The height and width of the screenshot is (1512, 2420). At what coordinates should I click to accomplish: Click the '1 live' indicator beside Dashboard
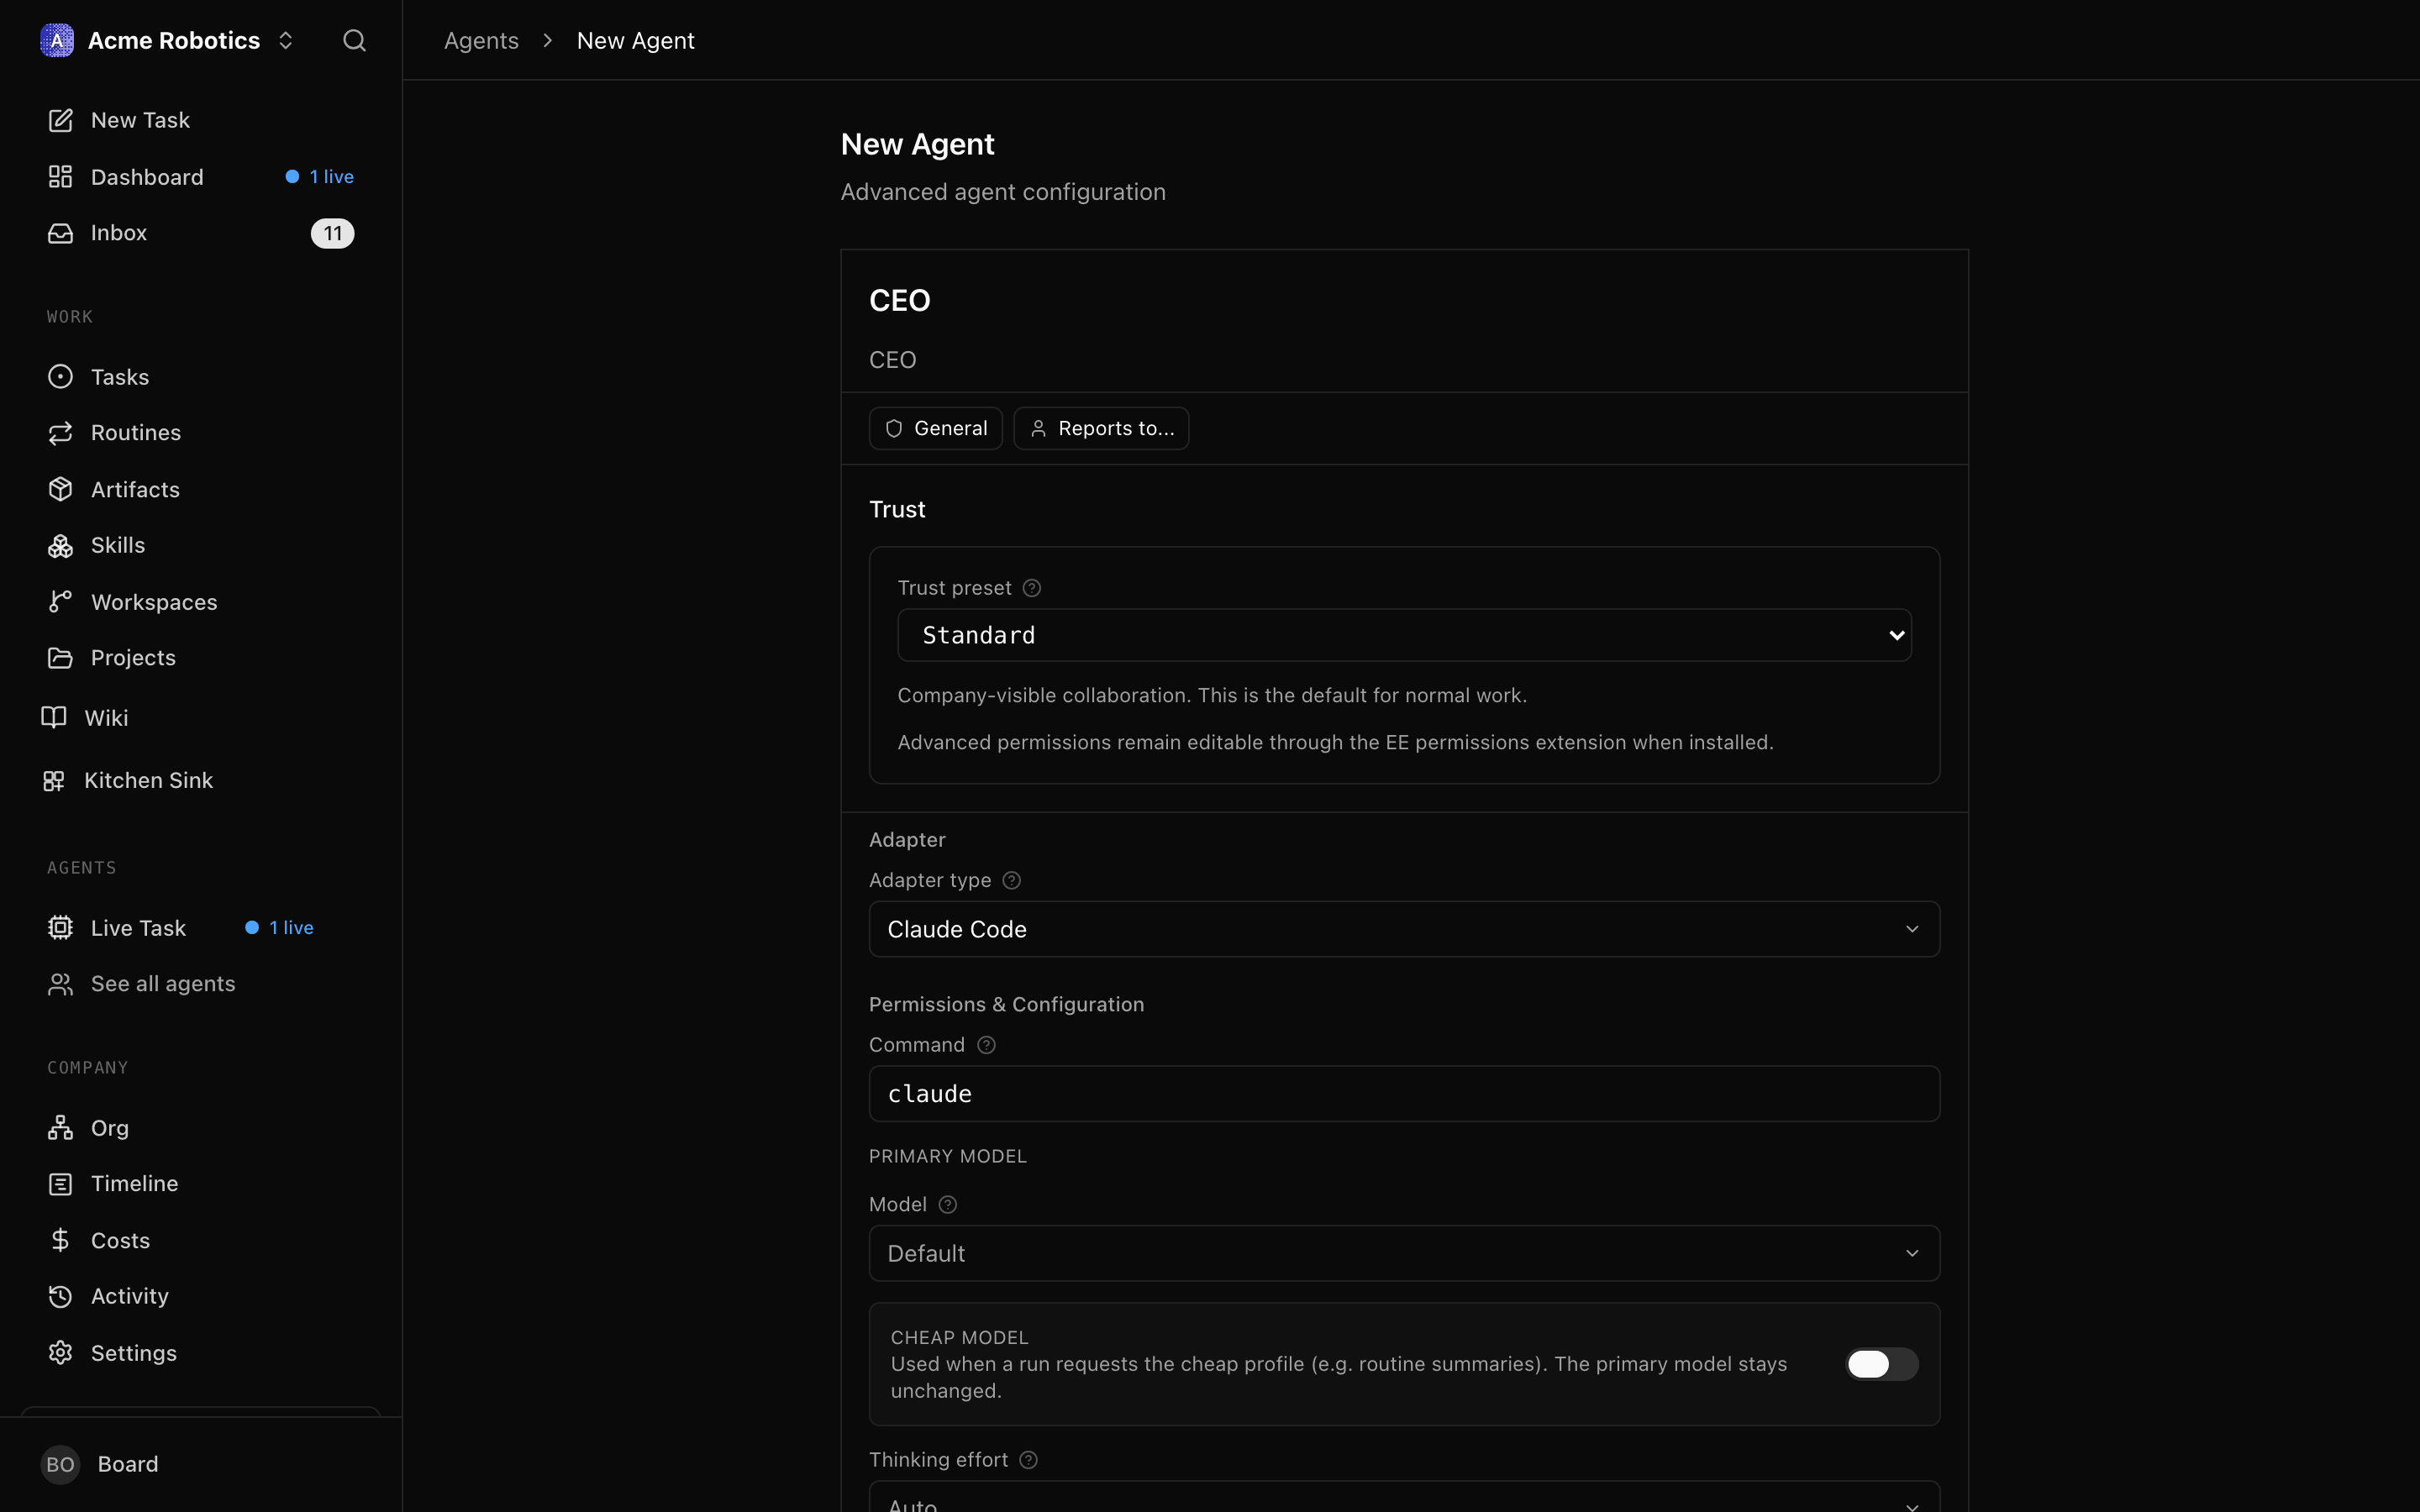click(x=320, y=177)
